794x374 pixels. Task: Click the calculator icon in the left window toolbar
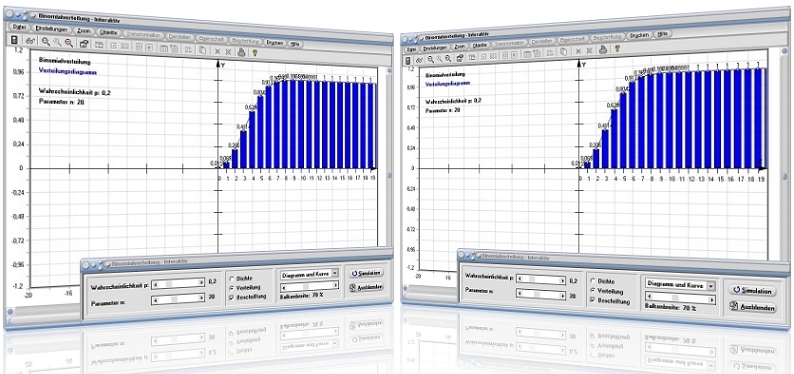coord(15,40)
